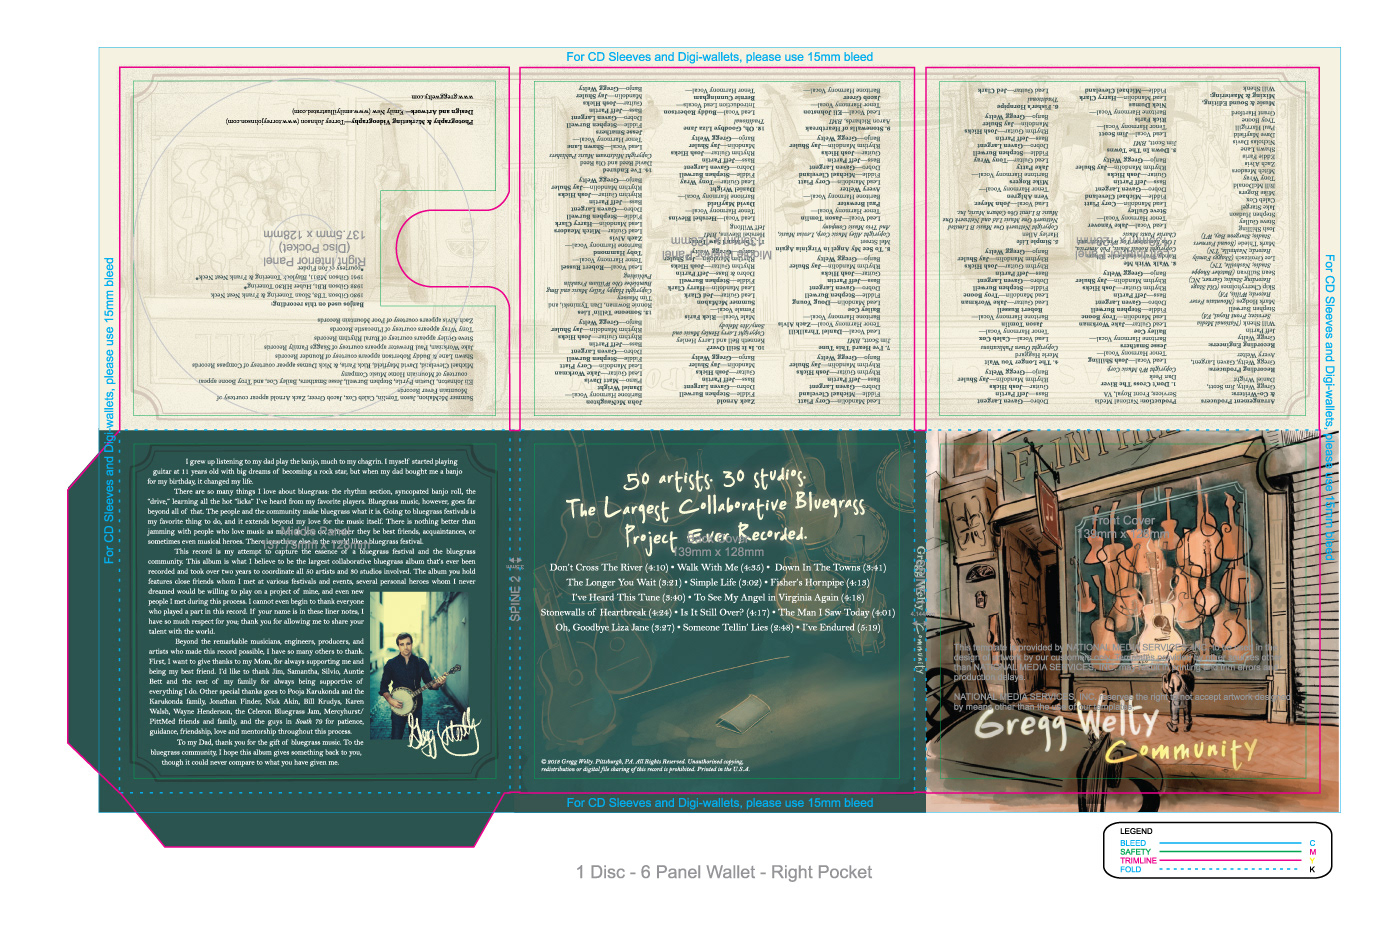Click the 'Stonewalls of Heartbreak (4:24)' track
Viewport: 1378px width, 930px height.
pos(606,612)
